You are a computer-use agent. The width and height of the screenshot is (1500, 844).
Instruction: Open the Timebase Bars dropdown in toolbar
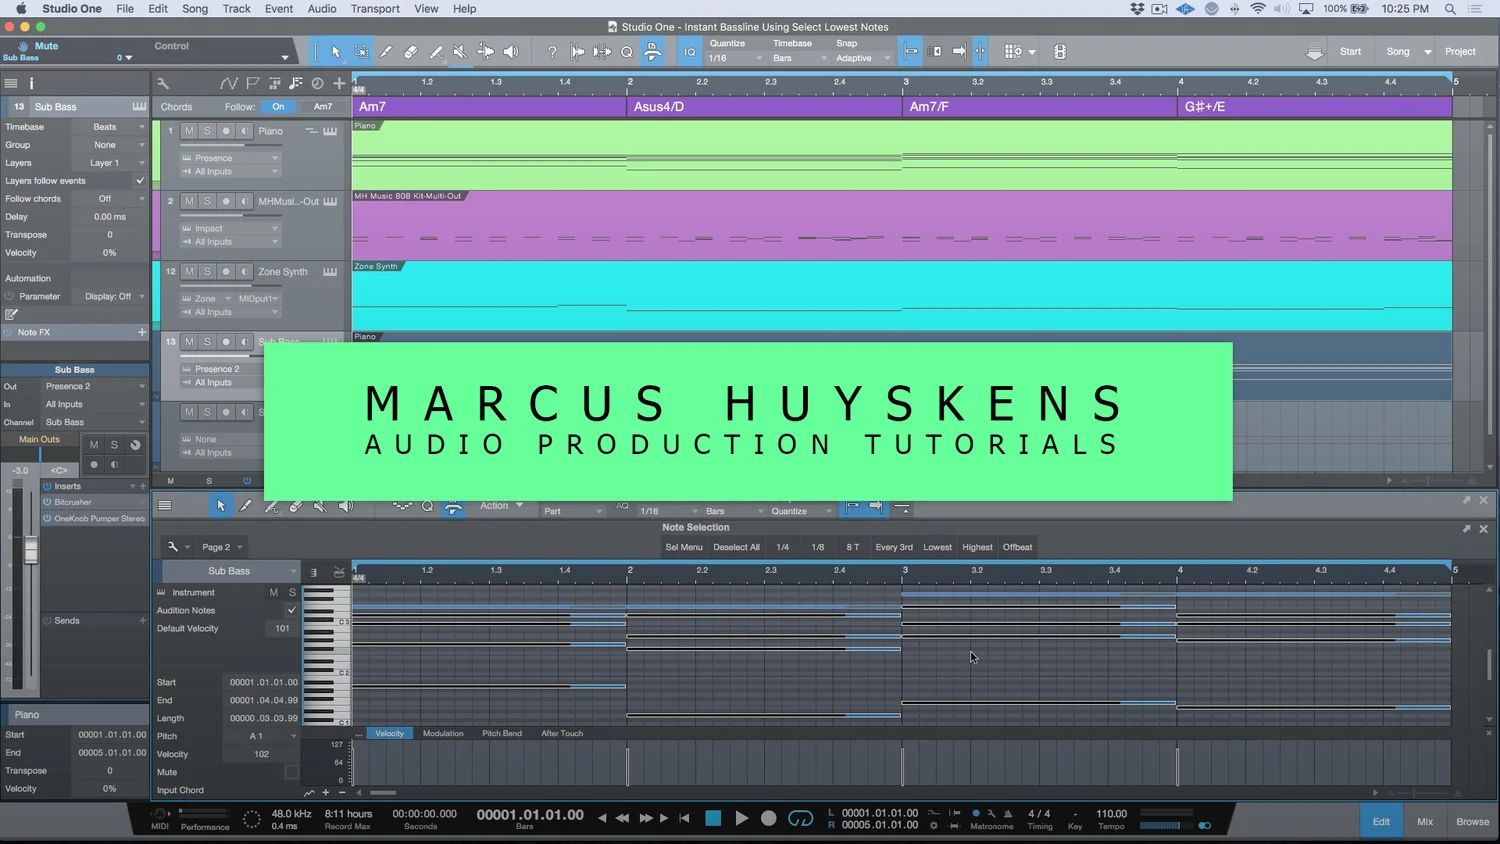(x=800, y=58)
